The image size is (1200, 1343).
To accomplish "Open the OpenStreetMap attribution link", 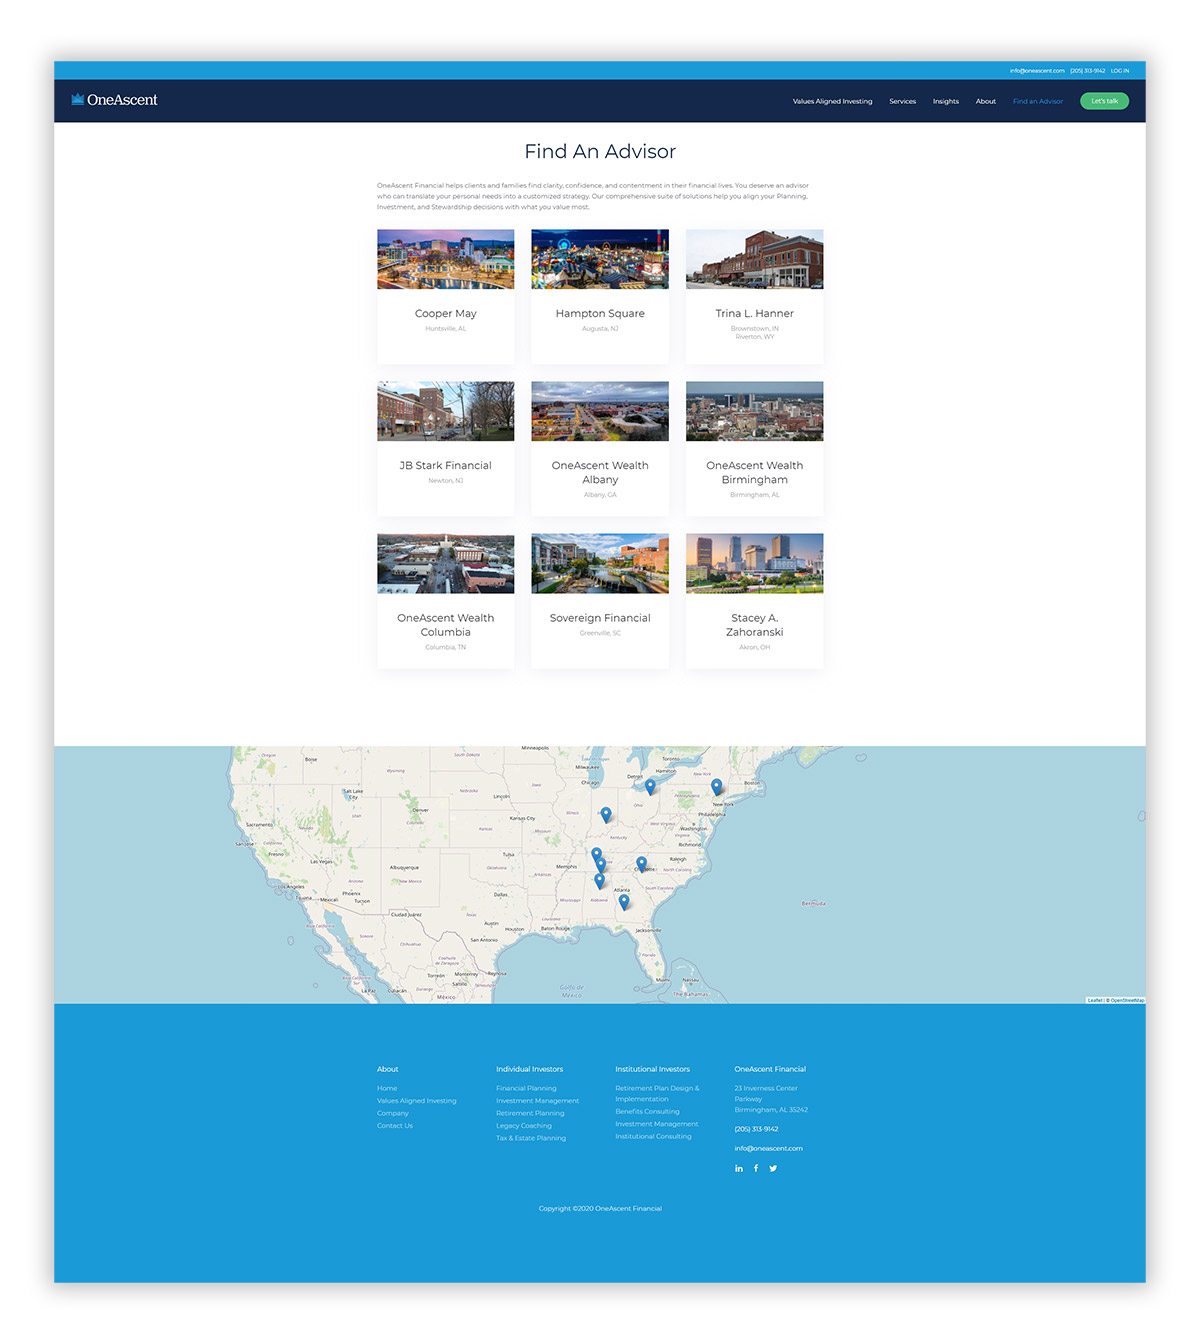I will click(1128, 1000).
